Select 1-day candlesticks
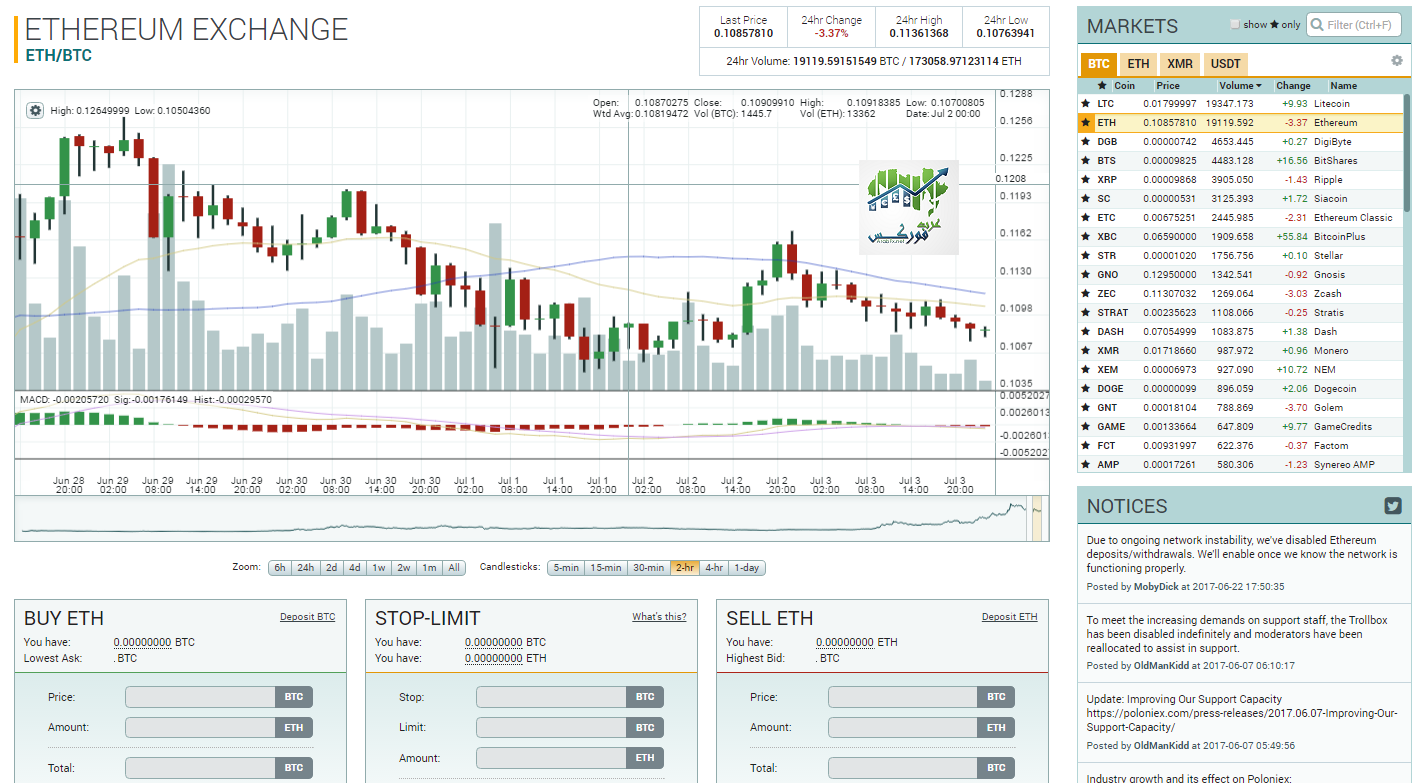 [746, 568]
